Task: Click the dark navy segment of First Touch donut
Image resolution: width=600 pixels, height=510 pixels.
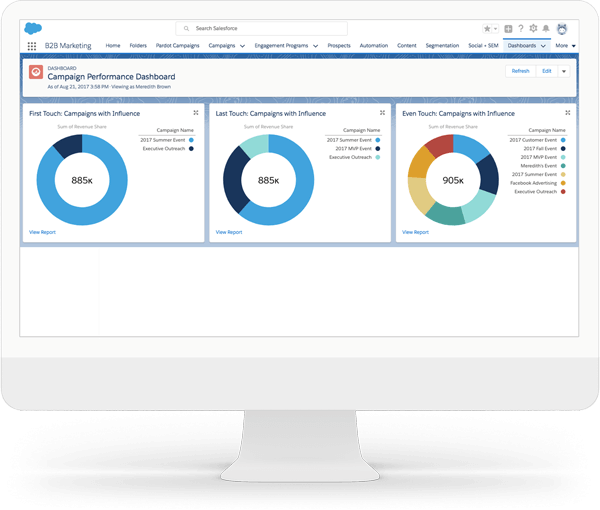Action: coord(70,146)
